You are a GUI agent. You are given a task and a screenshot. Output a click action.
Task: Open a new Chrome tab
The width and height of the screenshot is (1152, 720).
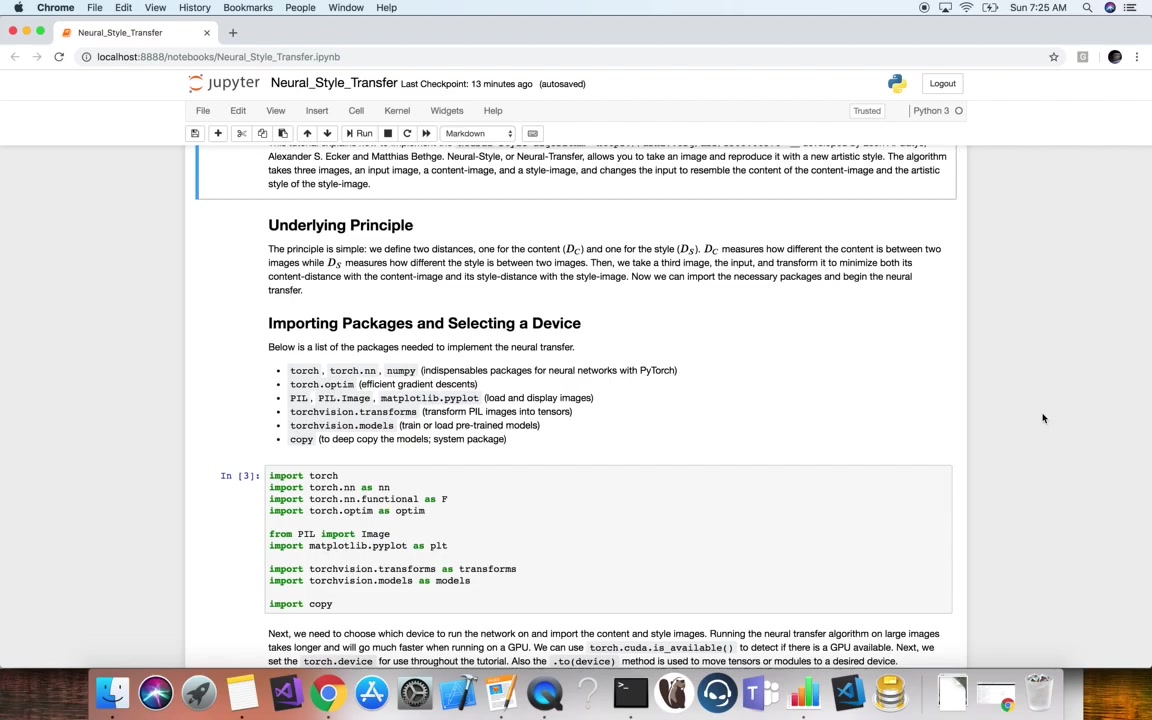coord(233,32)
